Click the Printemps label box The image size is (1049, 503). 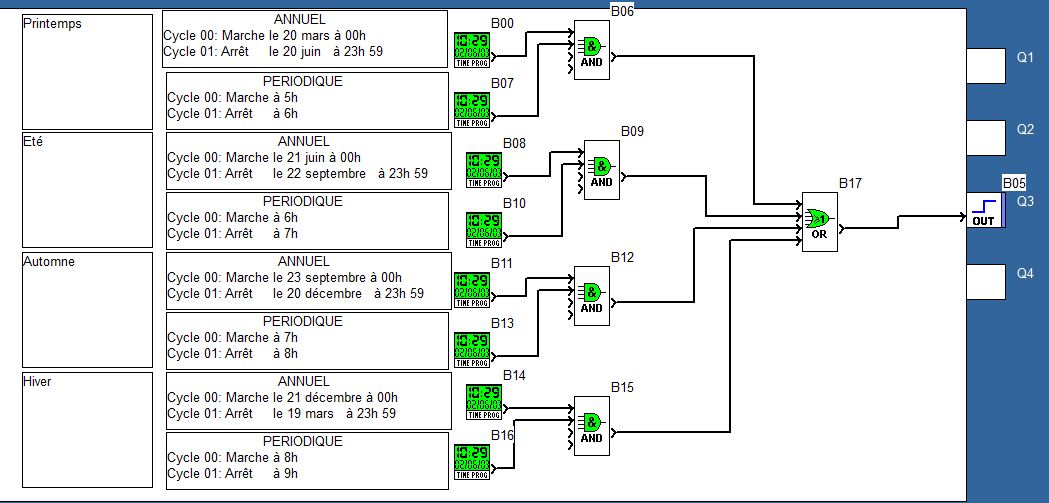coord(89,70)
